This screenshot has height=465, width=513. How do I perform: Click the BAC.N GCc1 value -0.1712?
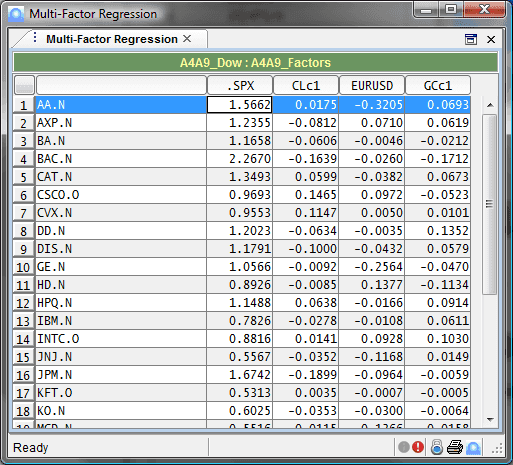[x=438, y=159]
